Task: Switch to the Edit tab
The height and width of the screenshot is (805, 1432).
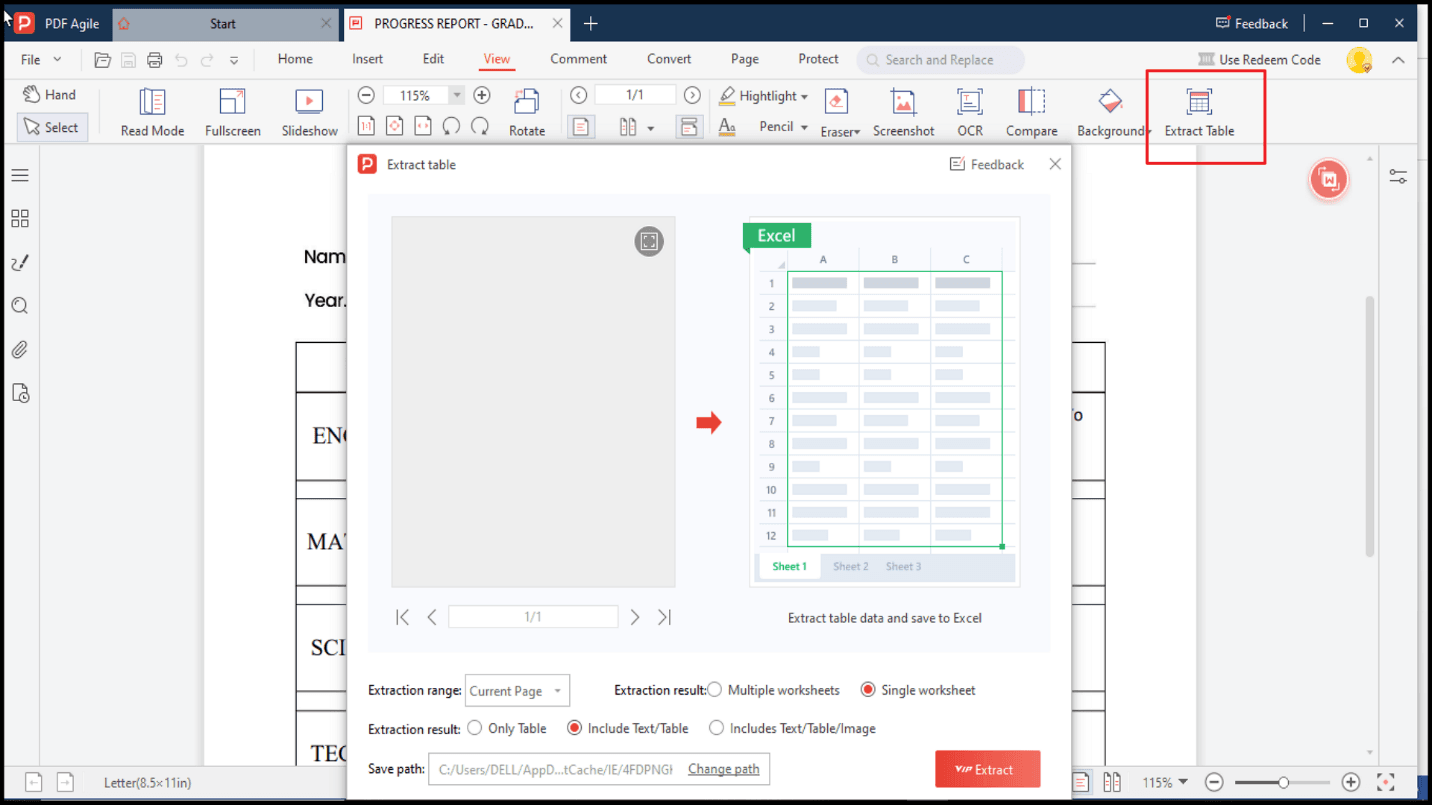Action: tap(433, 59)
